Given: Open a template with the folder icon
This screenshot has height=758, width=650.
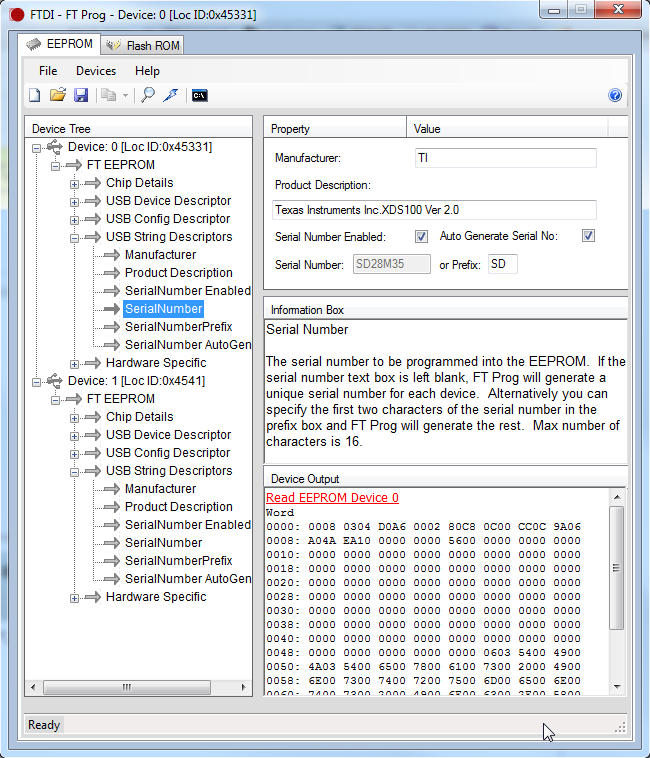Looking at the screenshot, I should (x=58, y=95).
